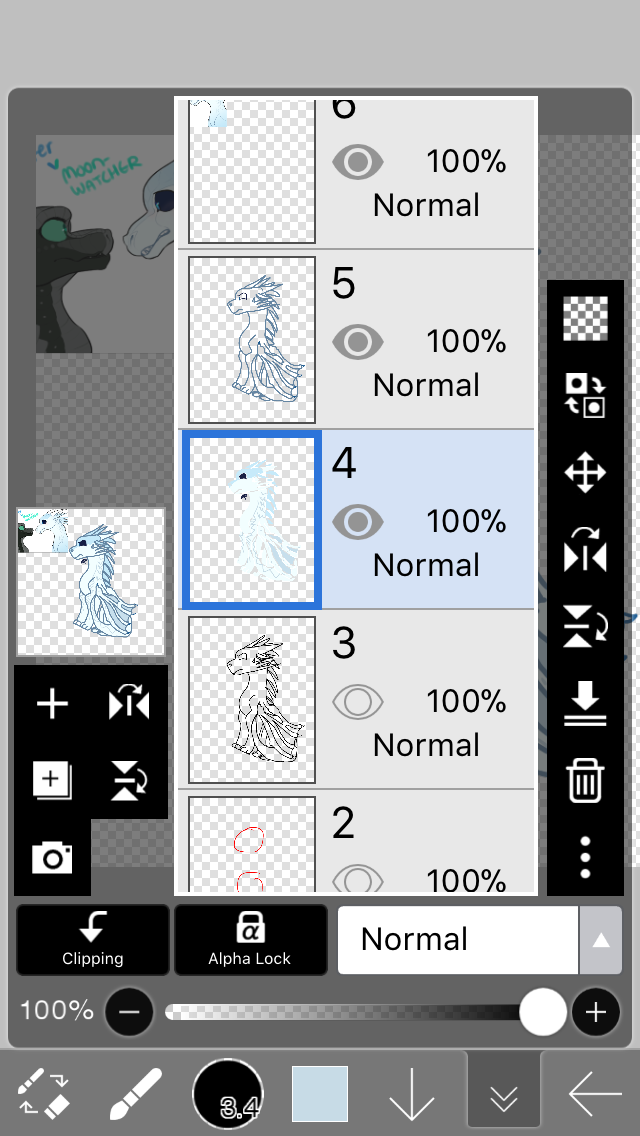Select the move transform arrows icon
Image resolution: width=640 pixels, height=1136 pixels.
click(585, 473)
